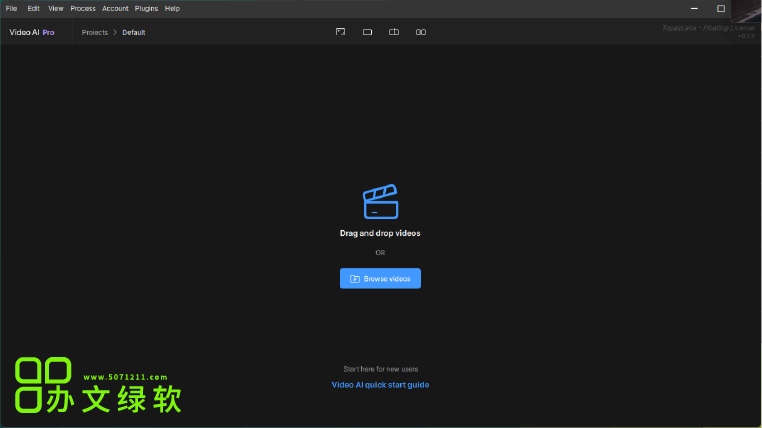Viewport: 762px width, 428px height.
Task: Maximize the Video AI window
Action: 721,8
